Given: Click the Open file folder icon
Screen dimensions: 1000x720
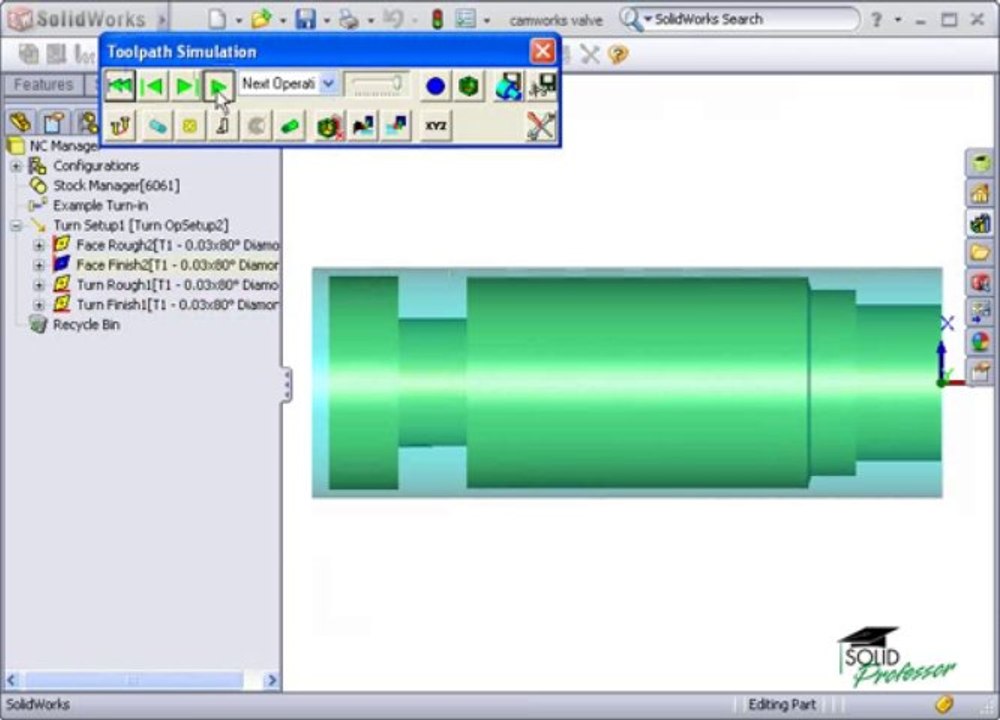Looking at the screenshot, I should tap(261, 19).
